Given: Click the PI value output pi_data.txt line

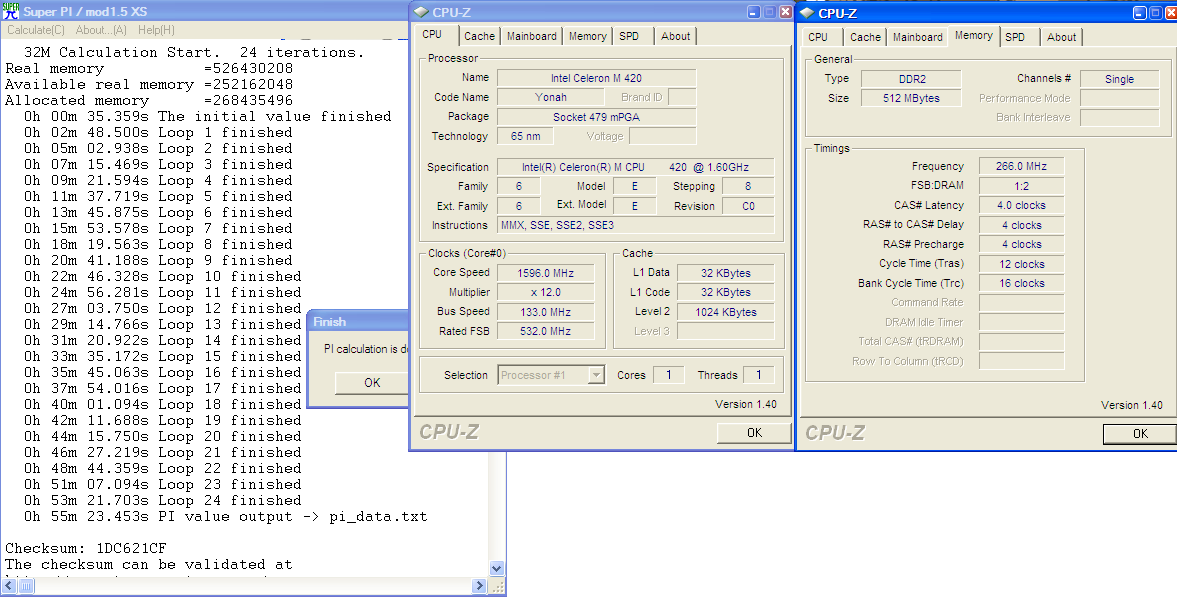Looking at the screenshot, I should pos(225,517).
